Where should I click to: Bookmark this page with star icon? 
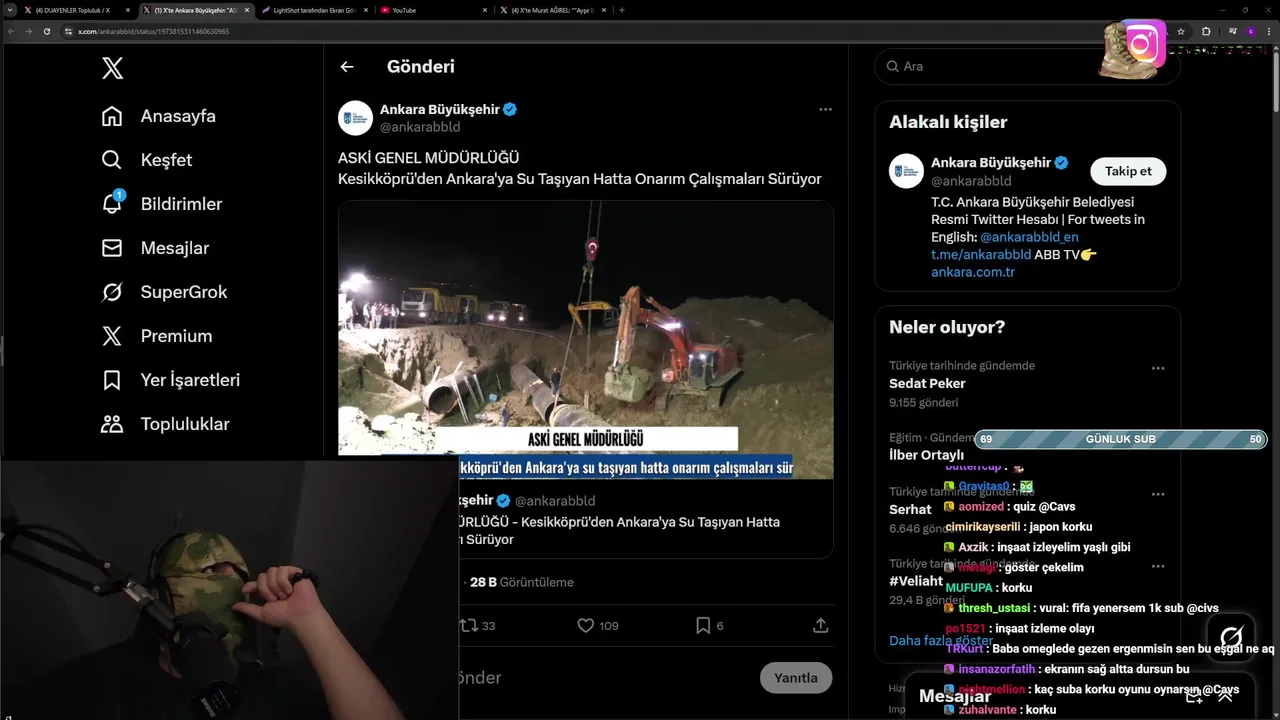(1181, 31)
